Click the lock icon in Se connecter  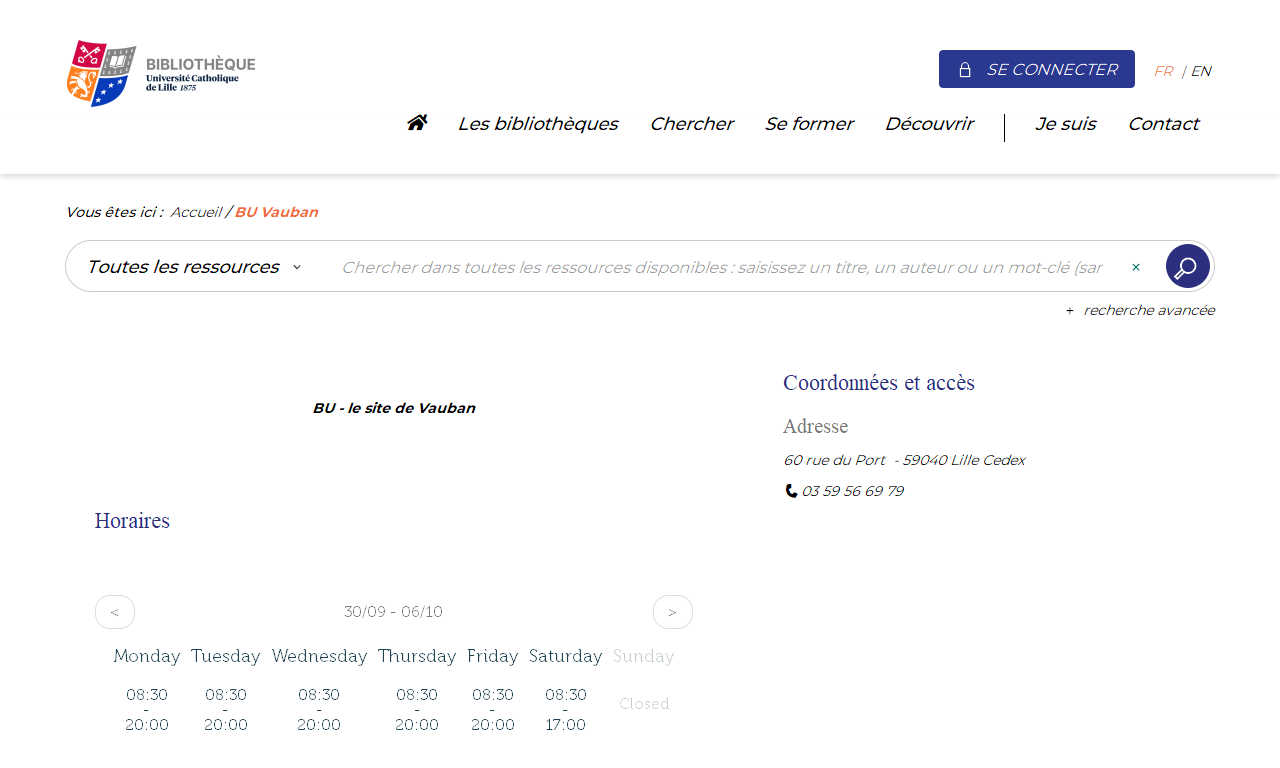(x=965, y=70)
